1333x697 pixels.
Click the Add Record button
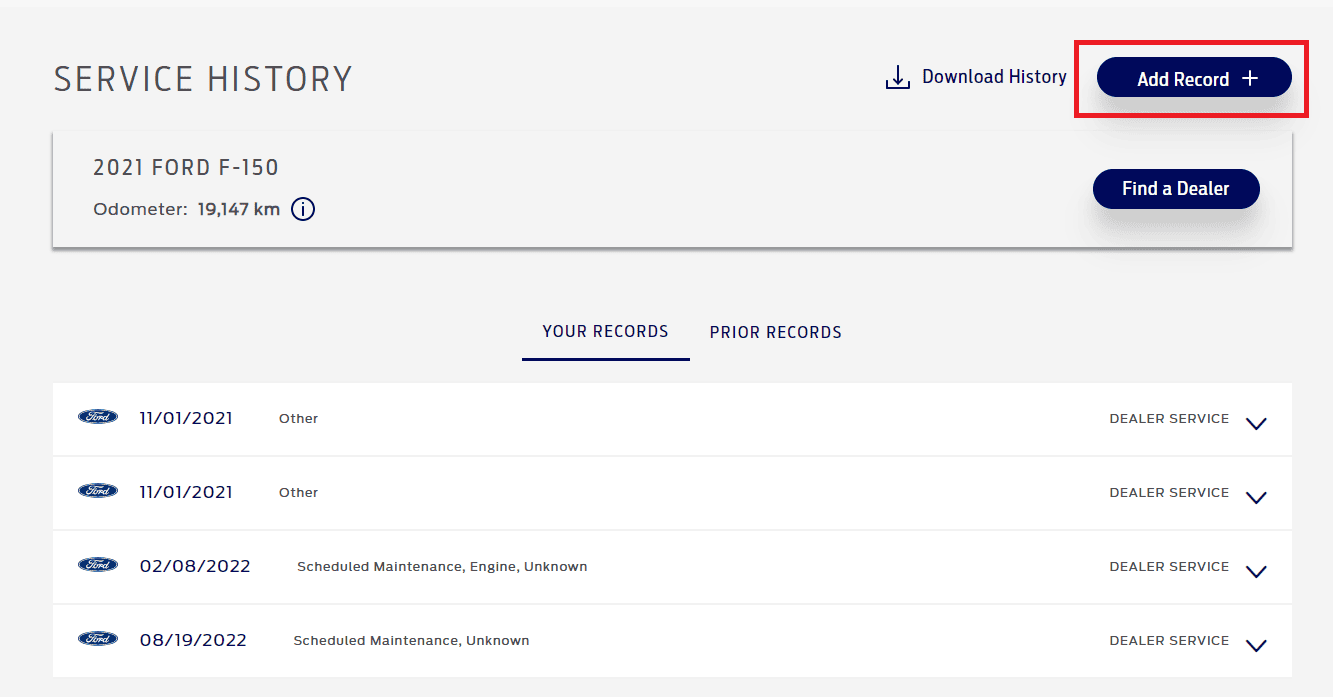pos(1194,78)
